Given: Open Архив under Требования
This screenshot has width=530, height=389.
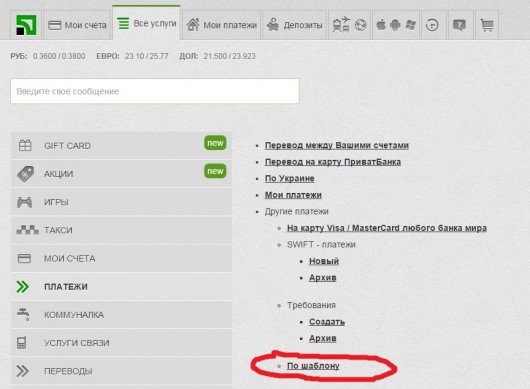Looking at the screenshot, I should click(322, 338).
